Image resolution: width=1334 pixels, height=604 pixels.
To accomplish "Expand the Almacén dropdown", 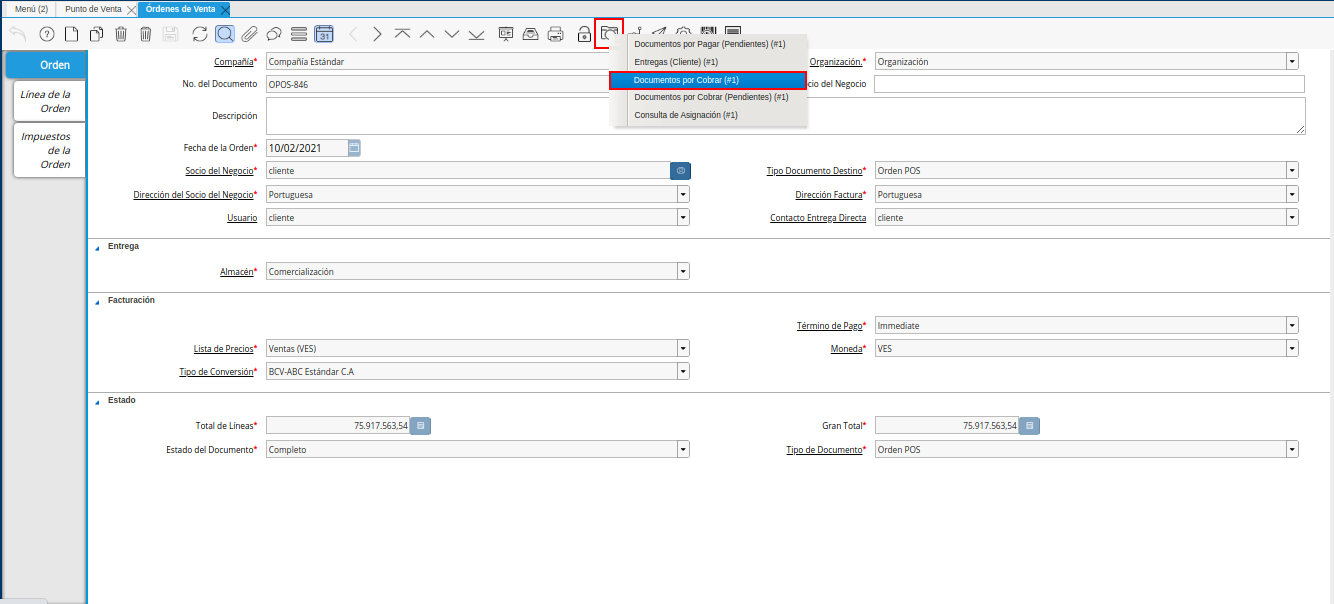I will [683, 272].
